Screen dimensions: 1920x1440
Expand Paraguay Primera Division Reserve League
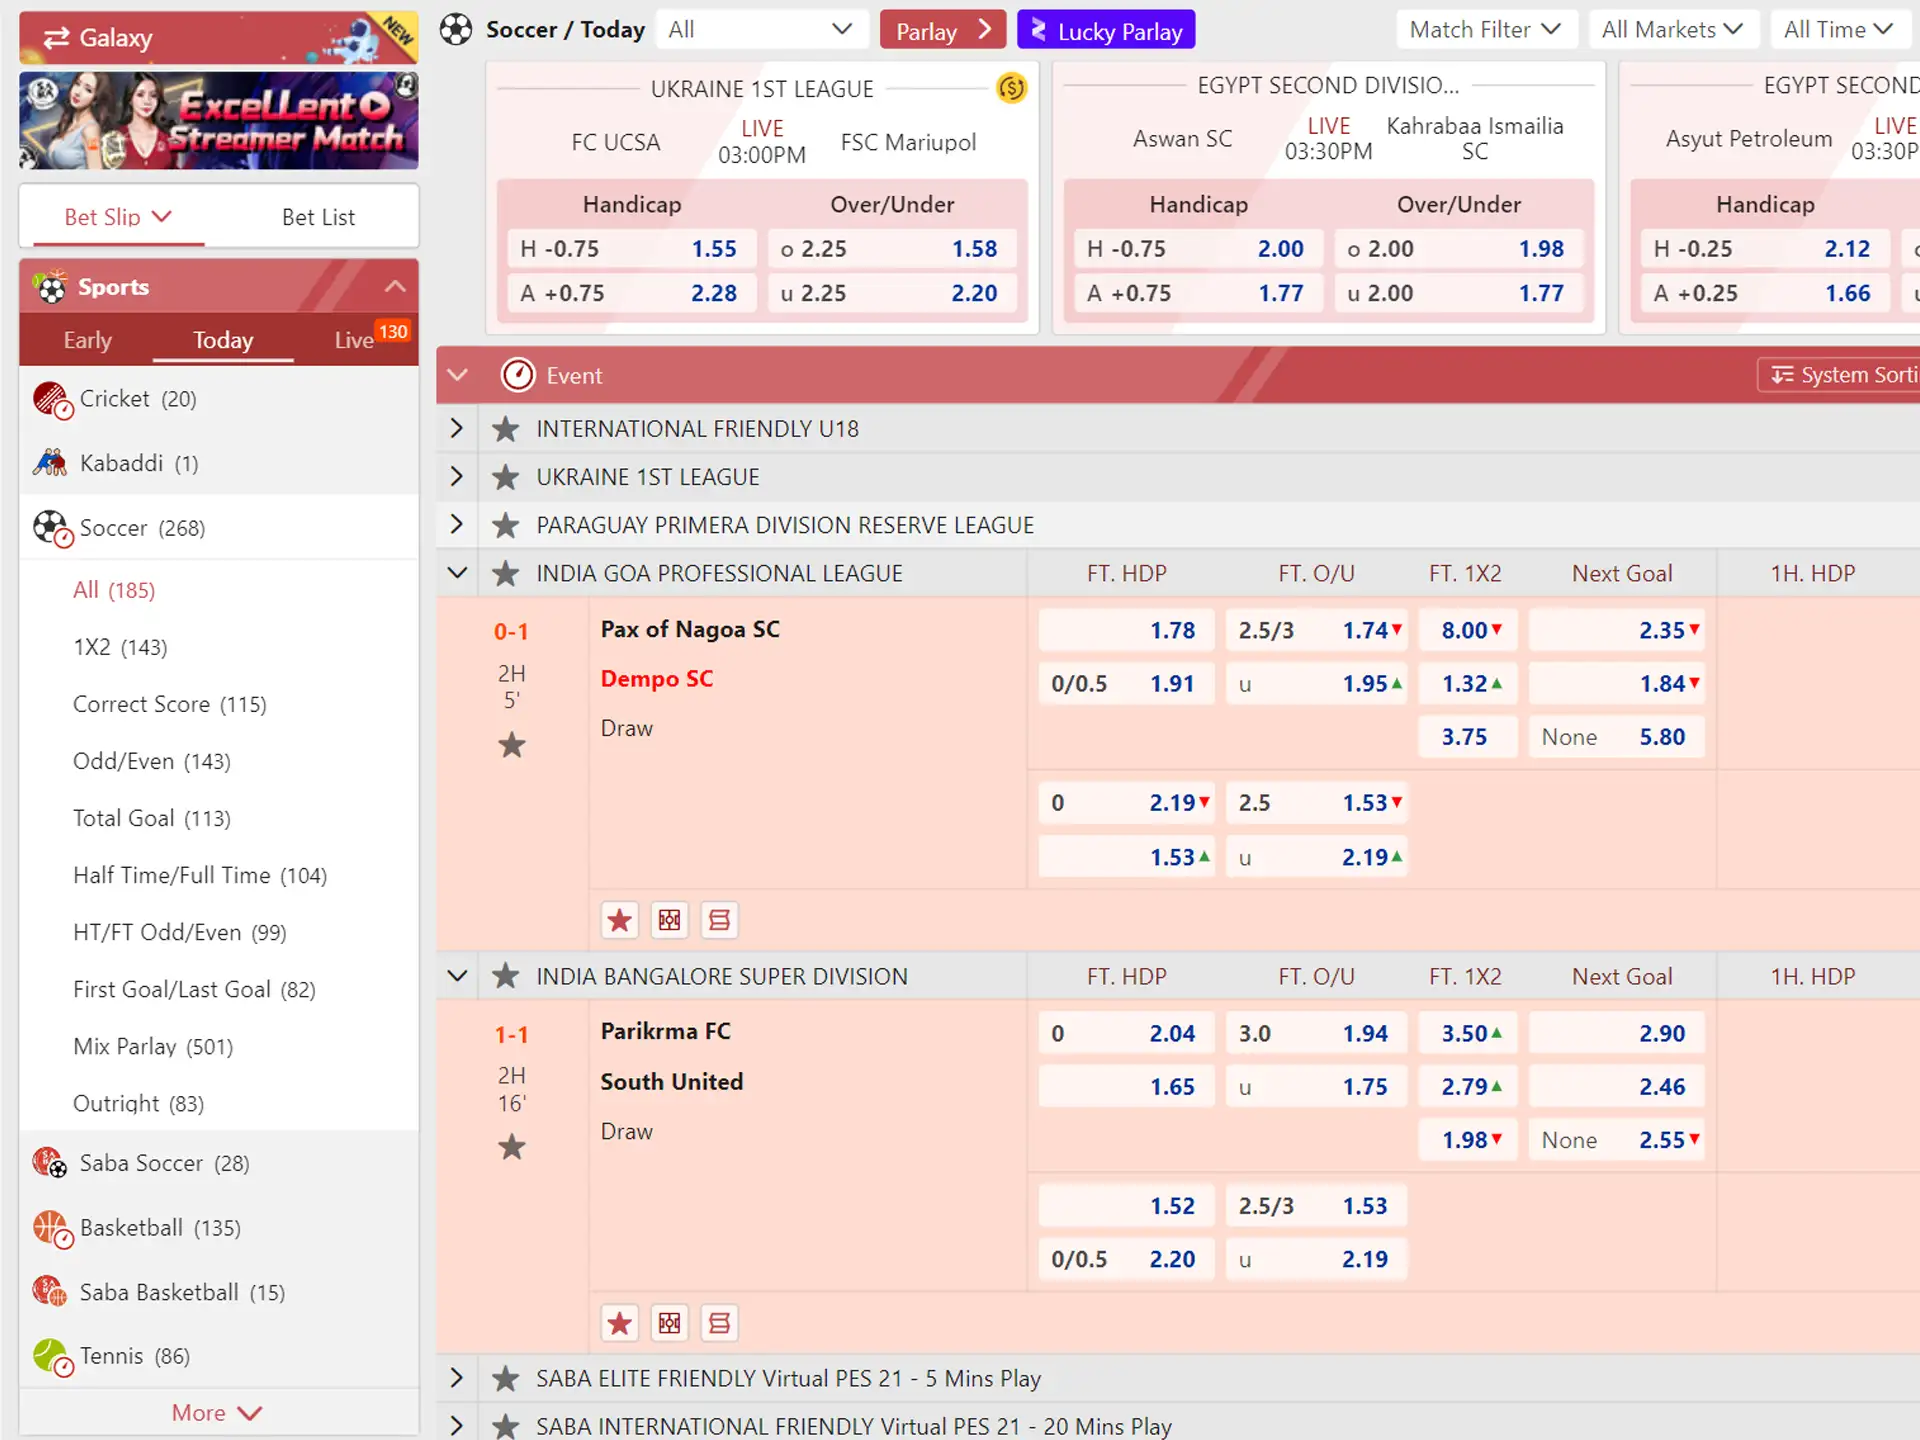click(457, 524)
